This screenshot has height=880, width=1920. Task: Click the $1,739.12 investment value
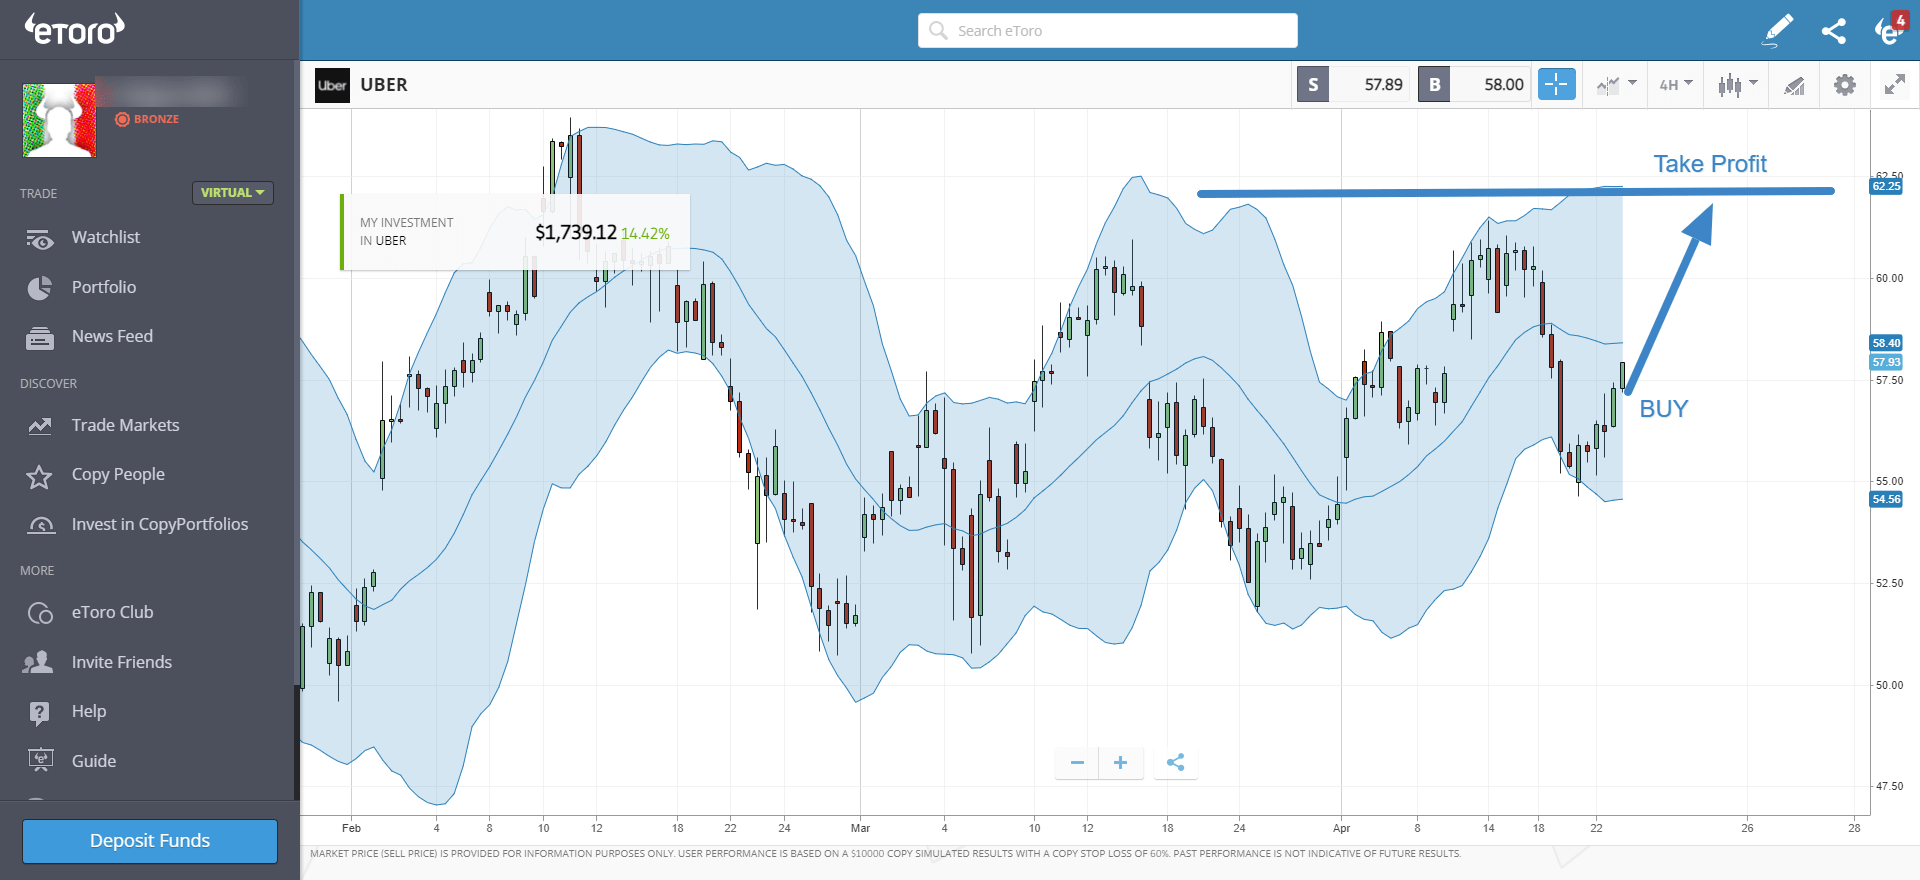[576, 232]
